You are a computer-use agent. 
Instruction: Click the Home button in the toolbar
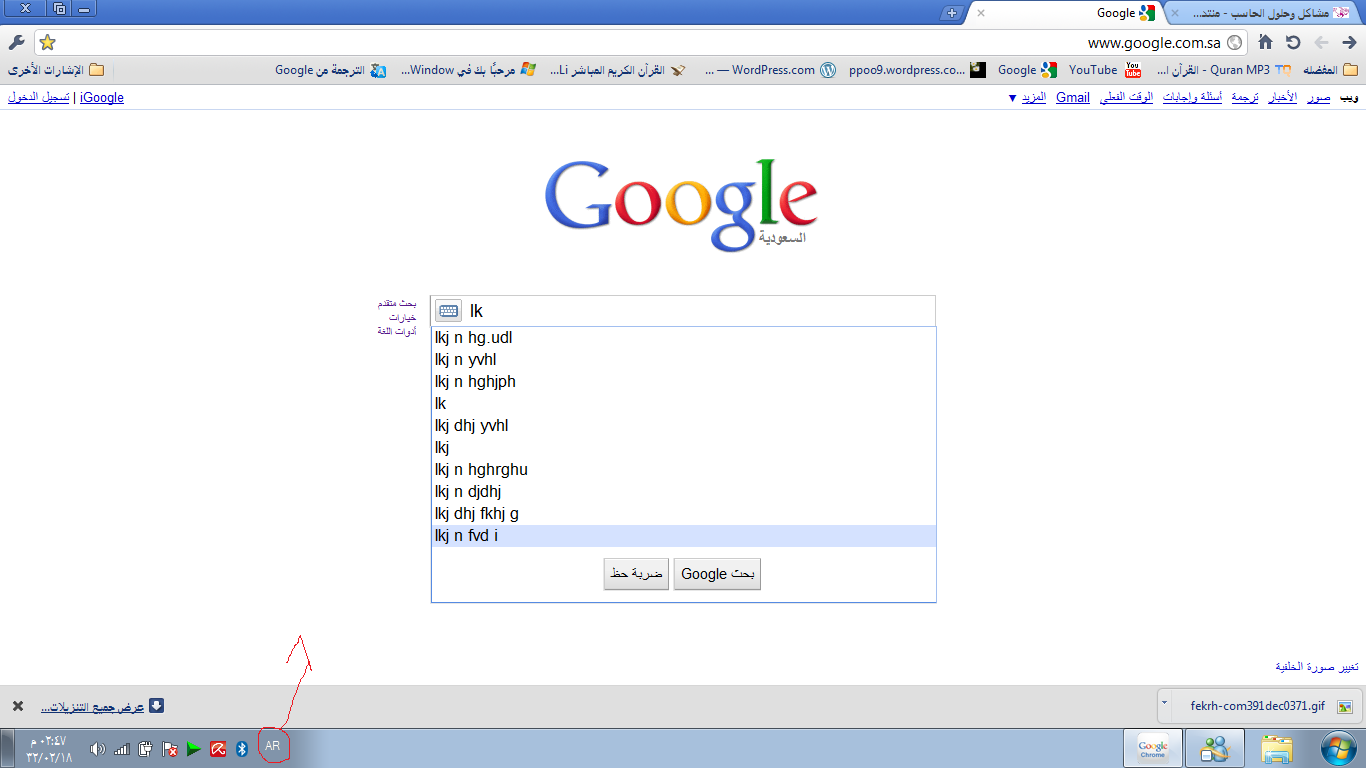coord(1265,42)
